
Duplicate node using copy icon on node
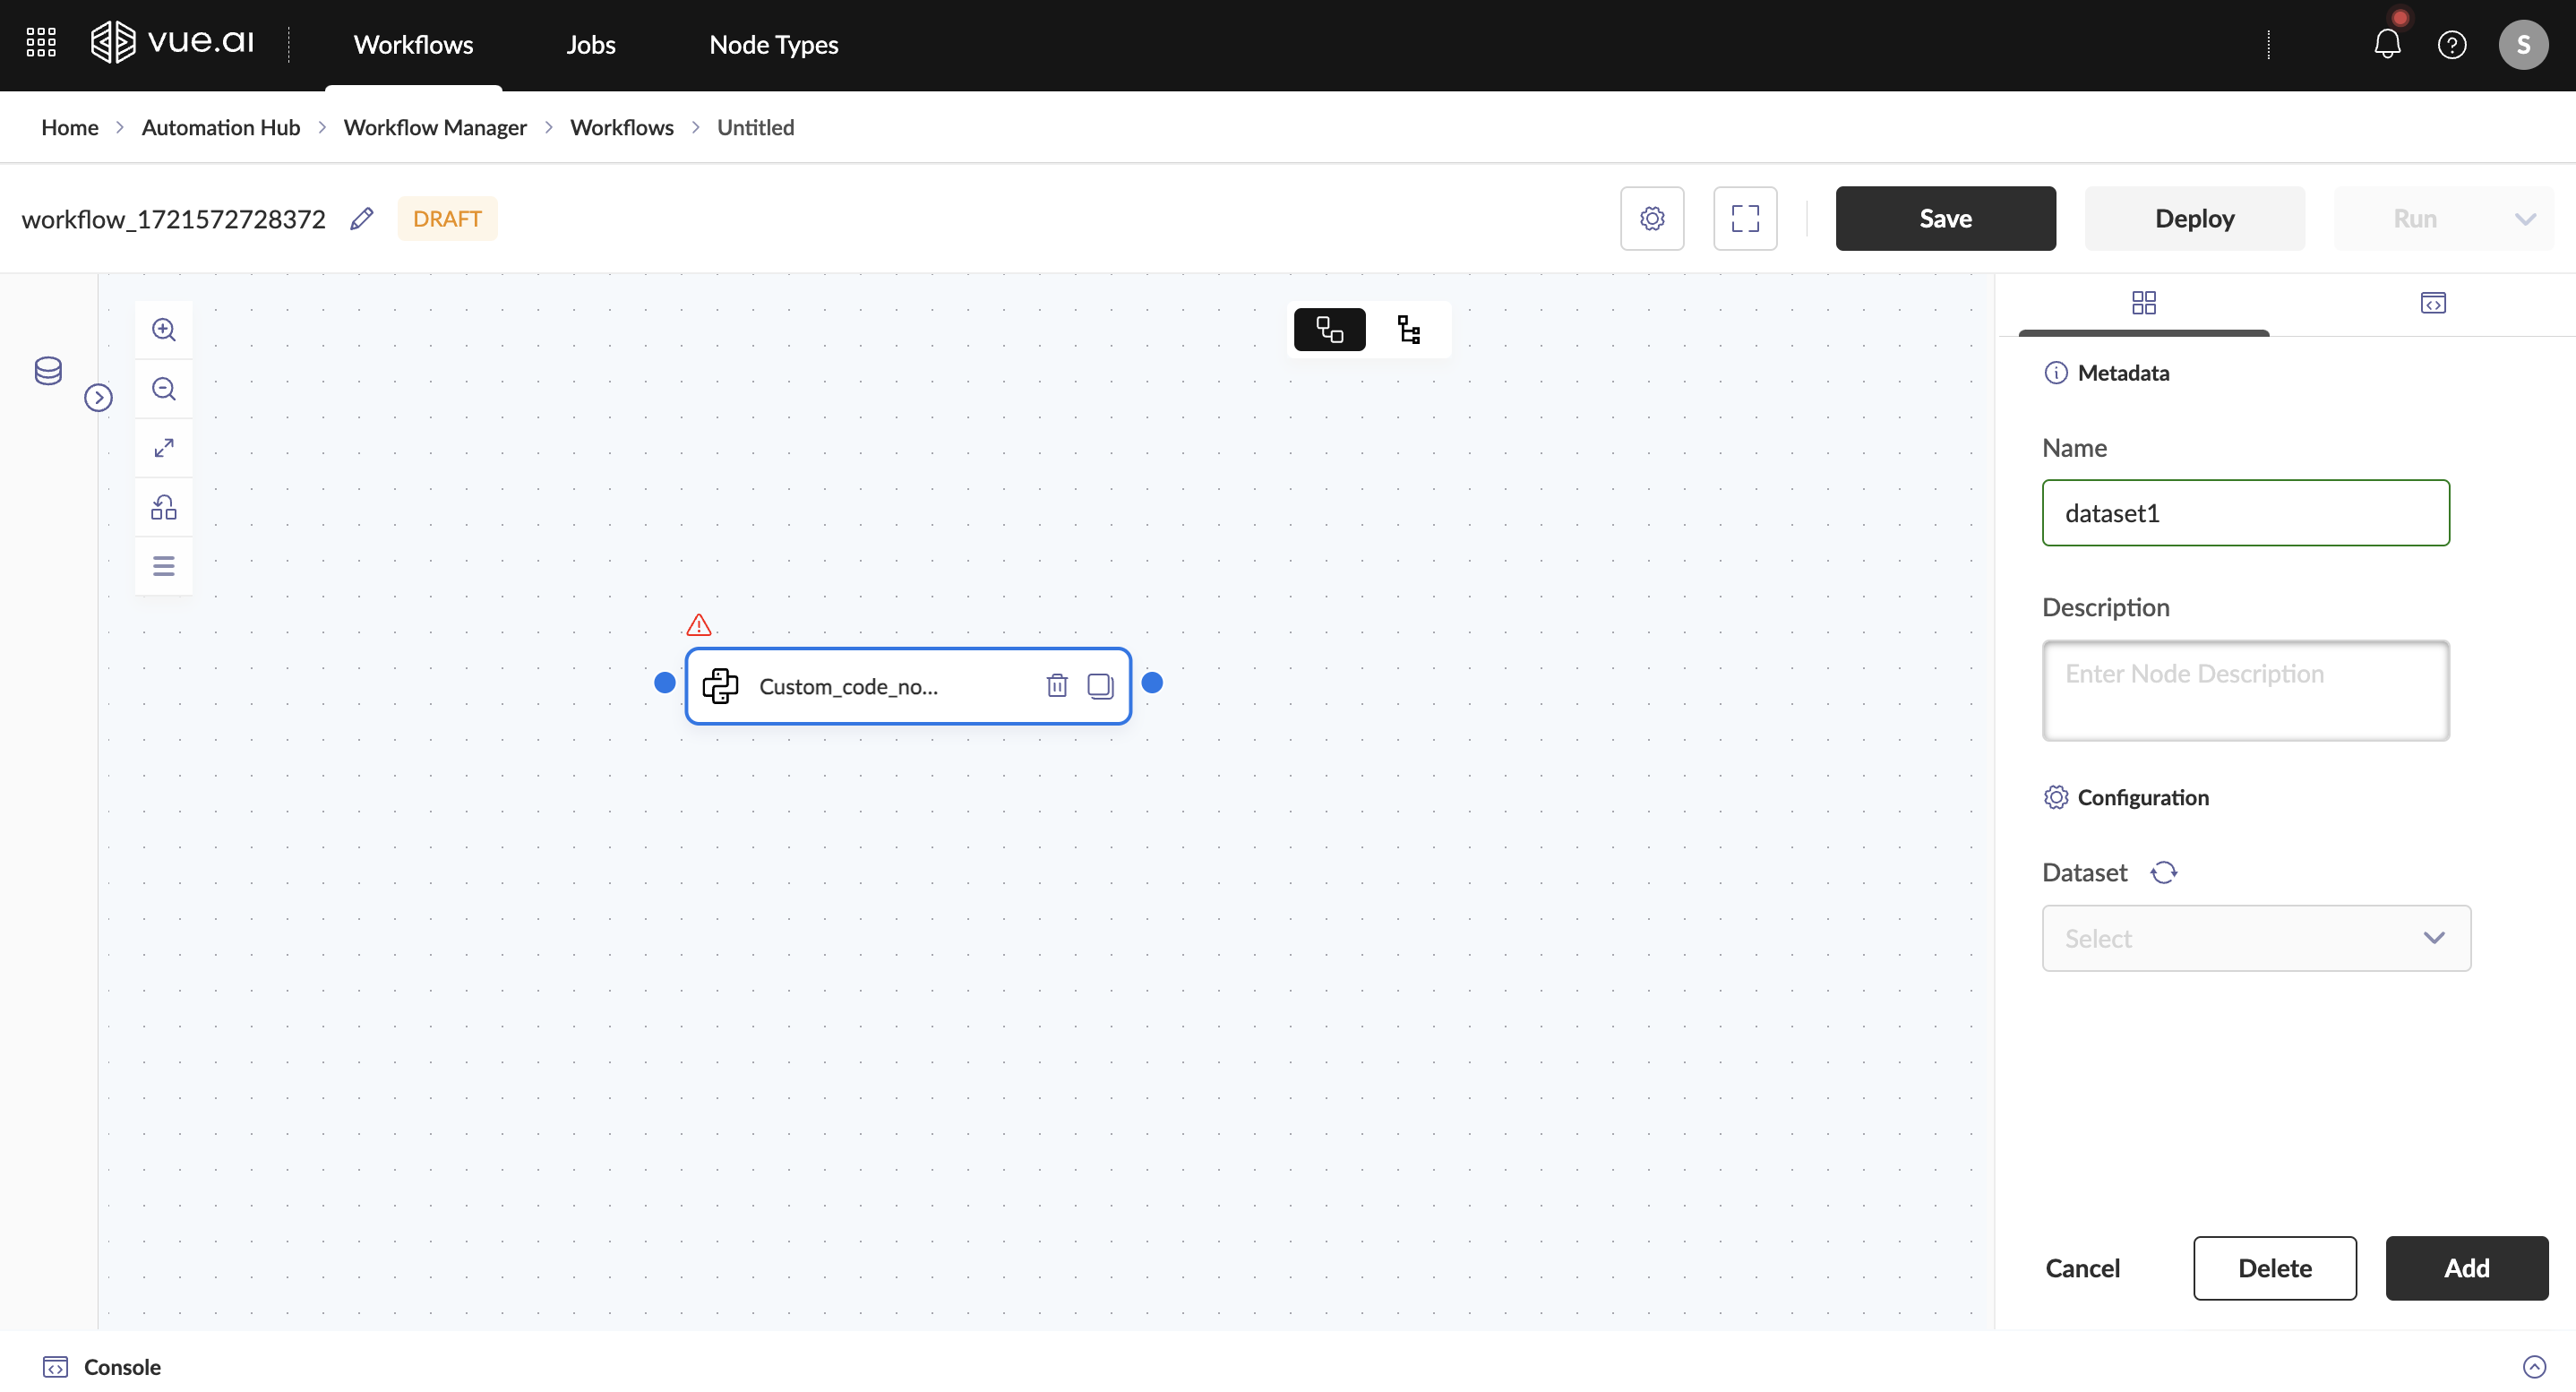point(1100,686)
